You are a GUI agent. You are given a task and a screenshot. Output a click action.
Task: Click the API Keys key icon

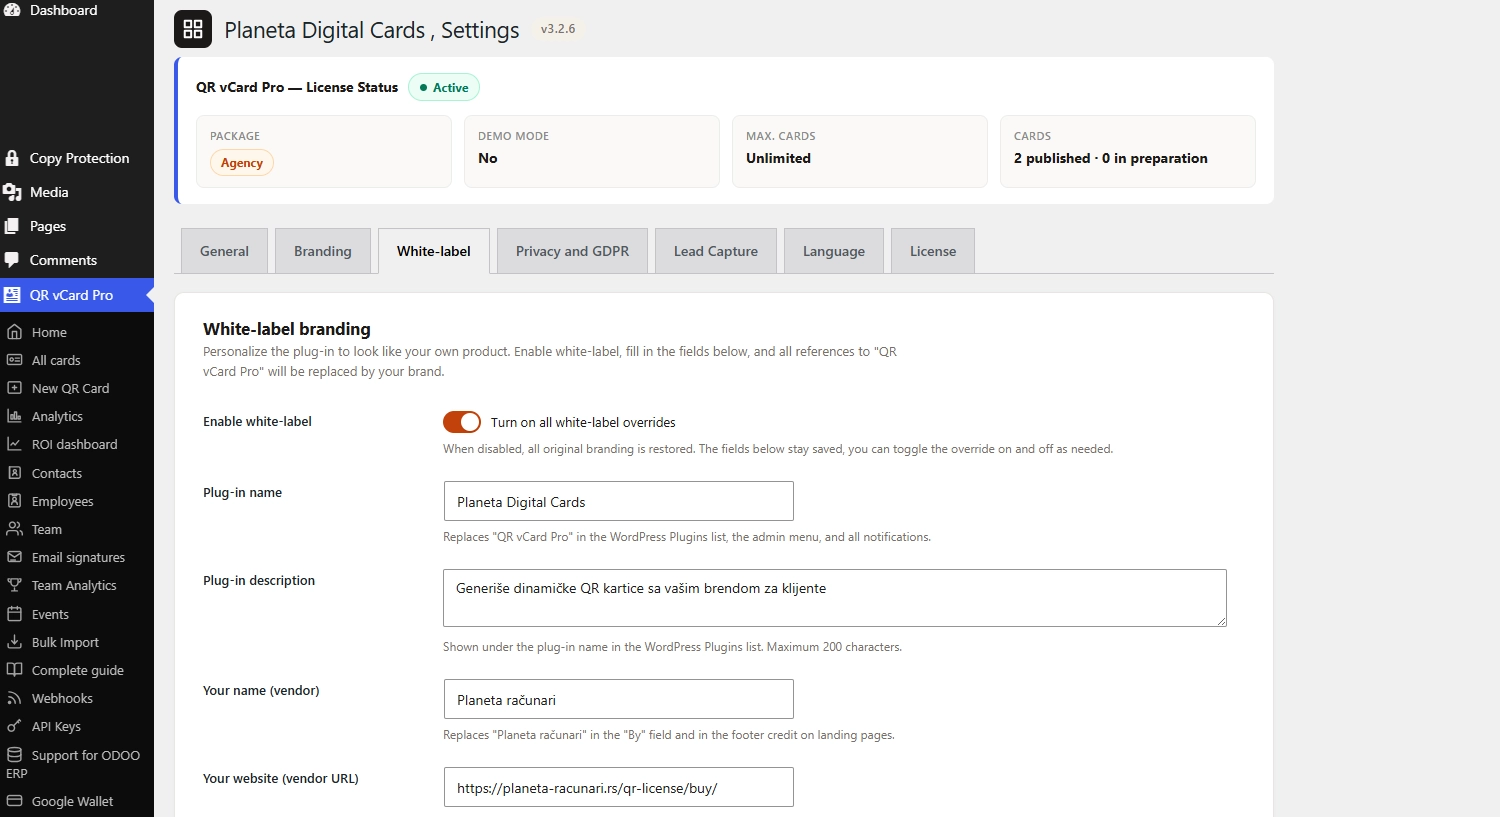pyautogui.click(x=15, y=726)
